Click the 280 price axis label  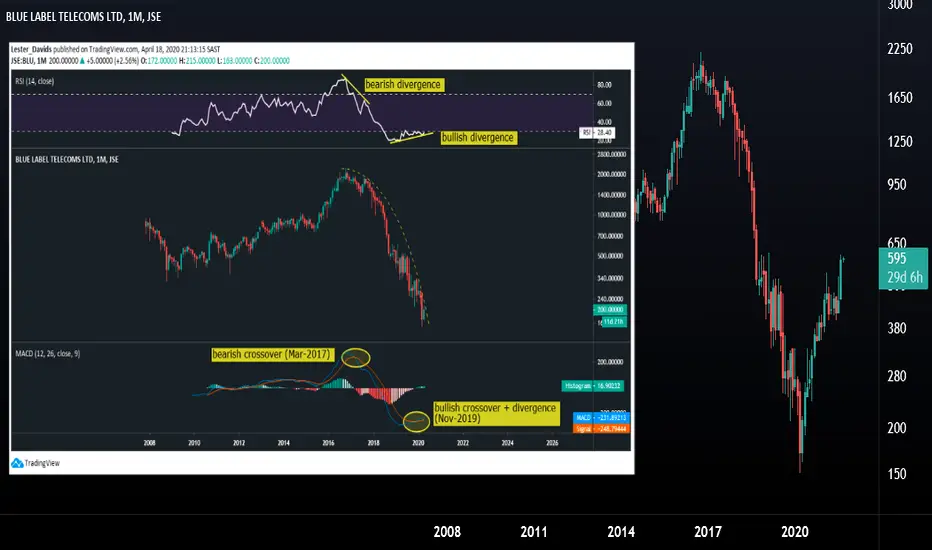[896, 376]
